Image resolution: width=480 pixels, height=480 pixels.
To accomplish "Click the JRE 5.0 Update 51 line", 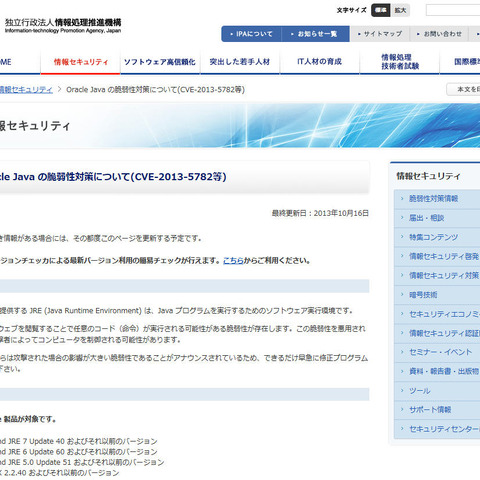I will (x=82, y=463).
